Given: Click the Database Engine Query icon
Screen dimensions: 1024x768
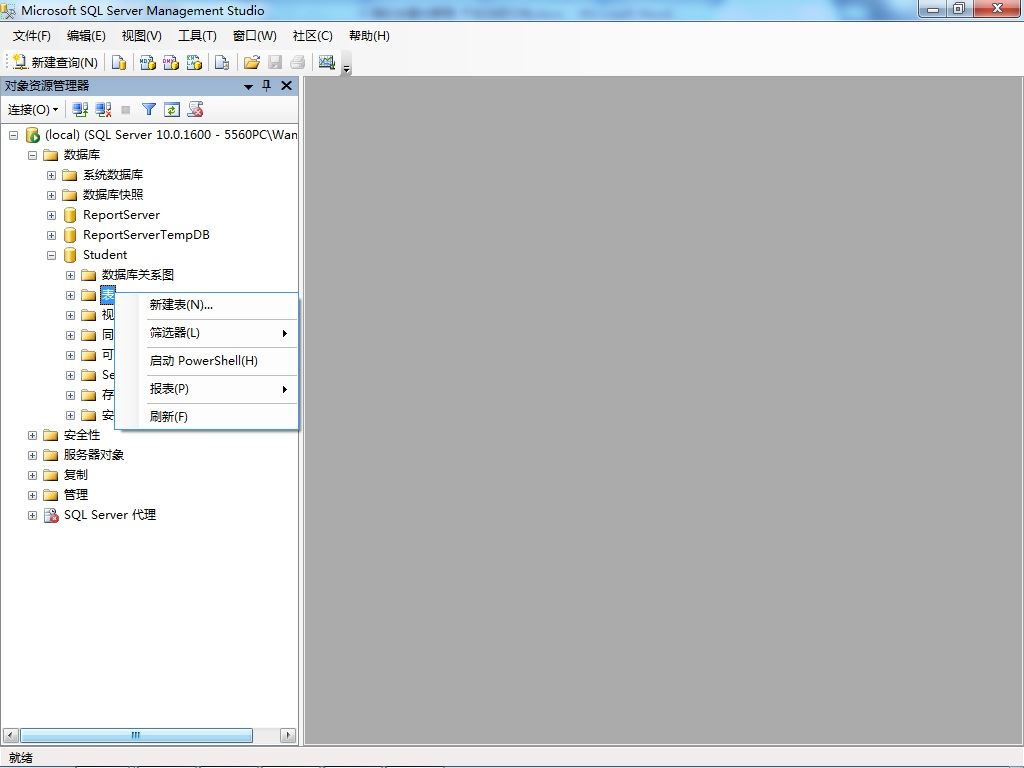Looking at the screenshot, I should [x=119, y=62].
